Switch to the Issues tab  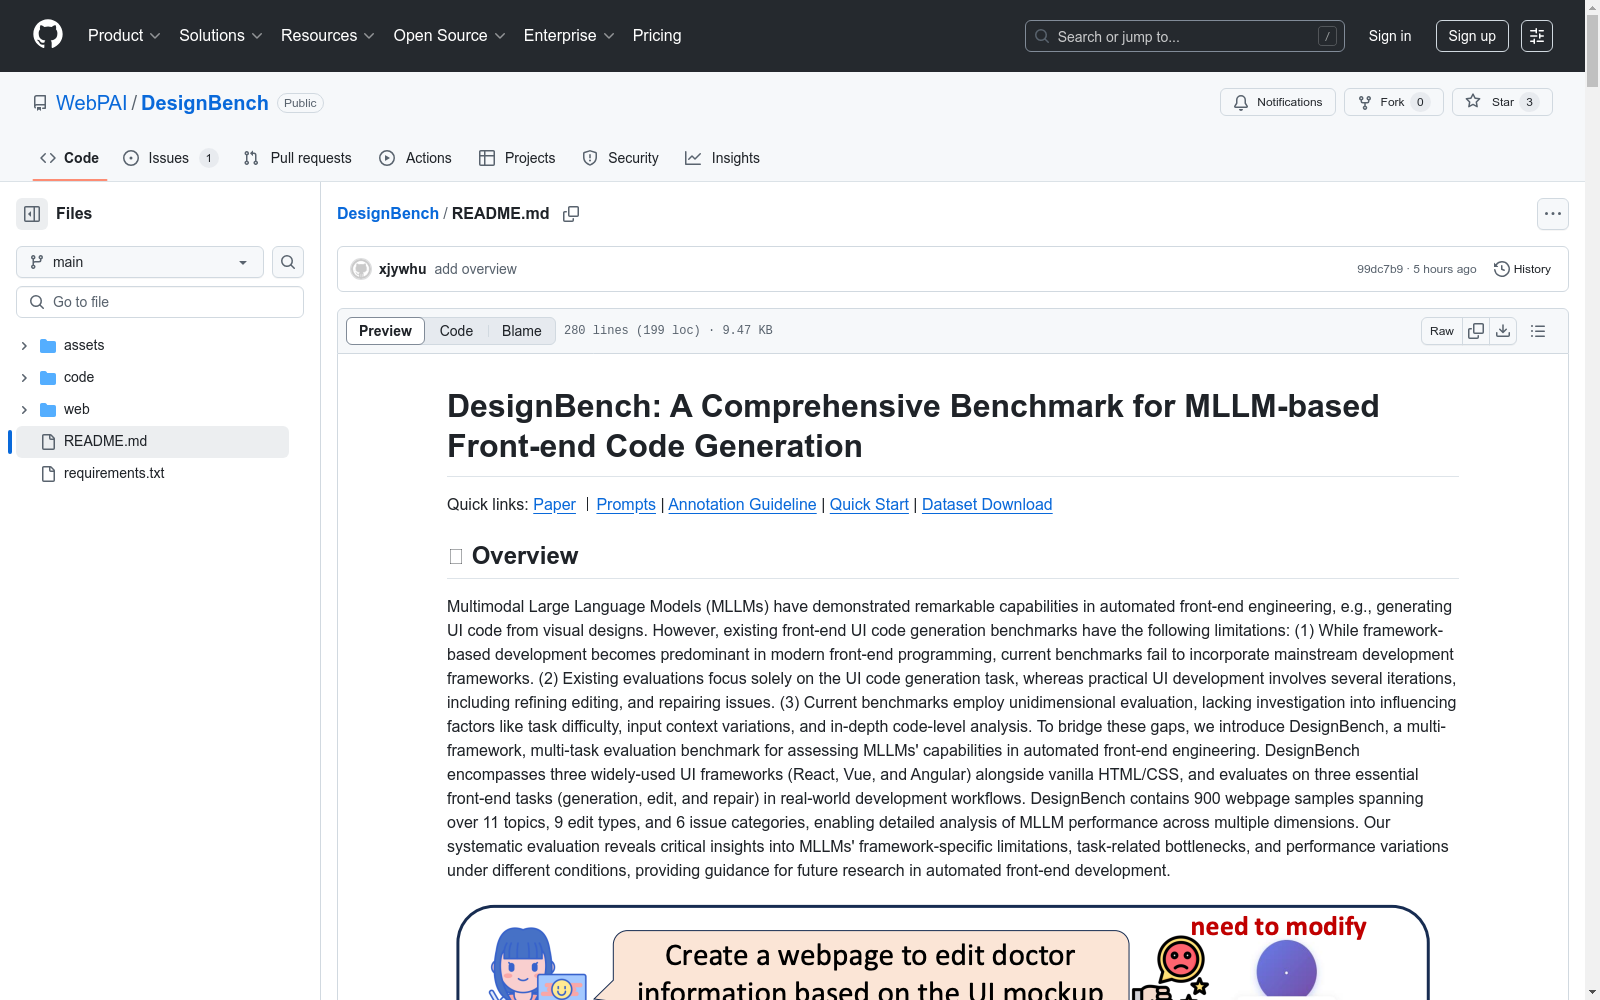(x=167, y=158)
